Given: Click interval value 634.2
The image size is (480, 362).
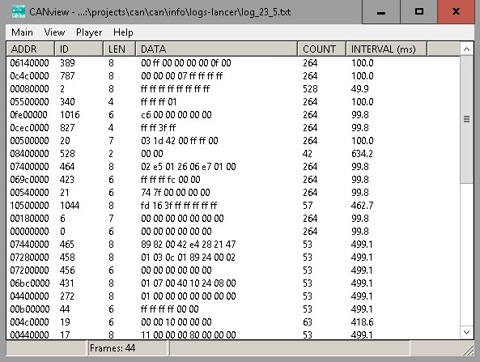Looking at the screenshot, I should click(362, 154).
